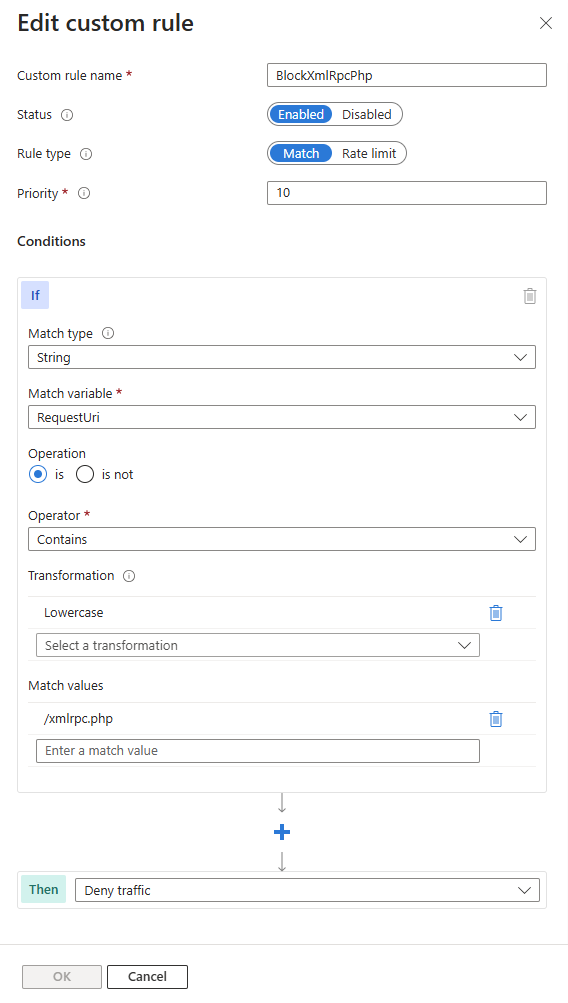Close the Edit custom rule pane
This screenshot has width=568, height=1003.
pyautogui.click(x=546, y=24)
